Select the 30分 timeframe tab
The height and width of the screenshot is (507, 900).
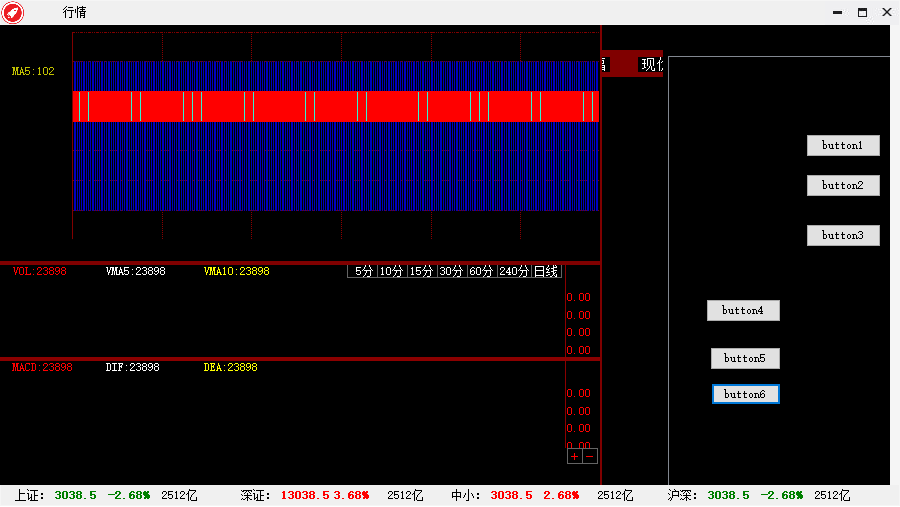(452, 272)
